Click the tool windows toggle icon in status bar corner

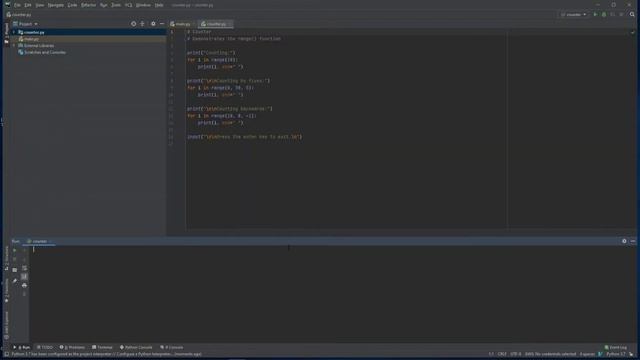pos(7,354)
